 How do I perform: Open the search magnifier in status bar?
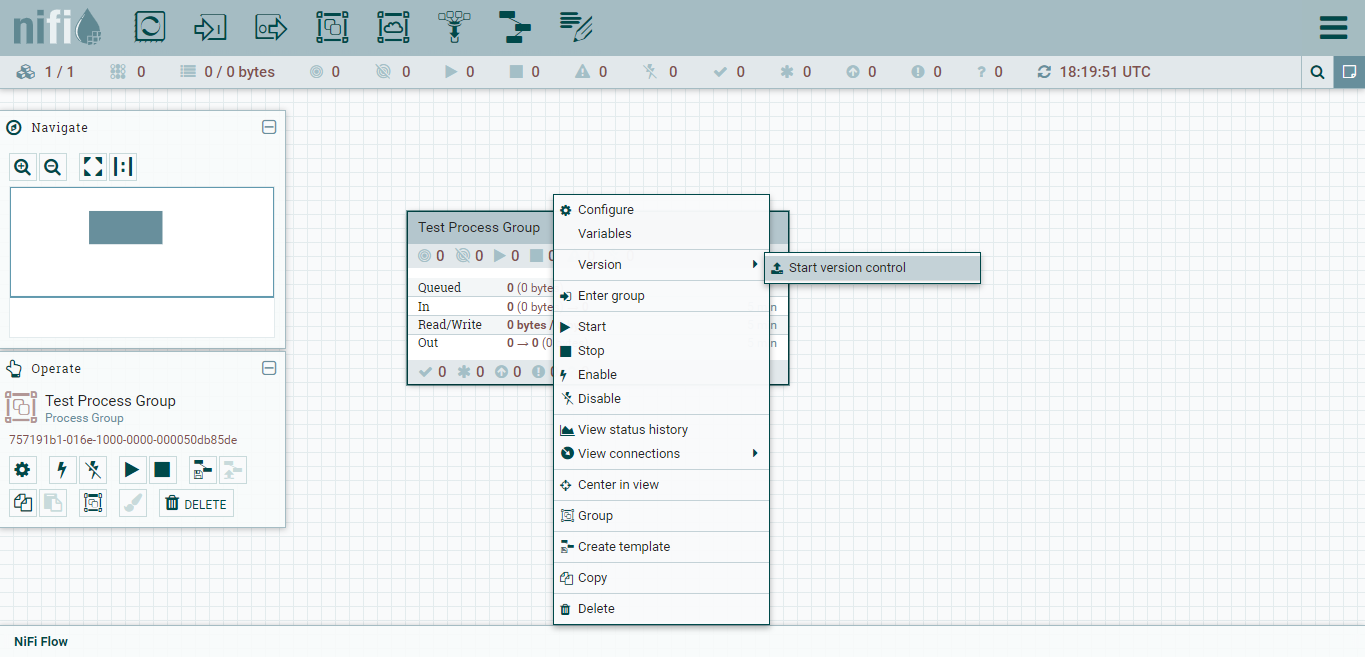click(x=1318, y=72)
